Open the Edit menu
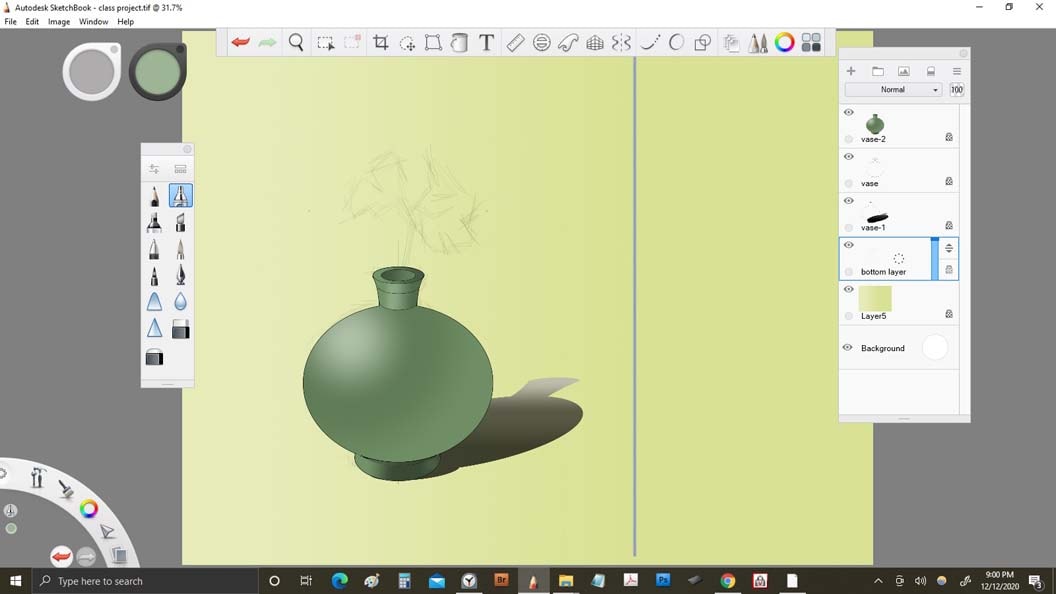The height and width of the screenshot is (594, 1056). pos(32,22)
